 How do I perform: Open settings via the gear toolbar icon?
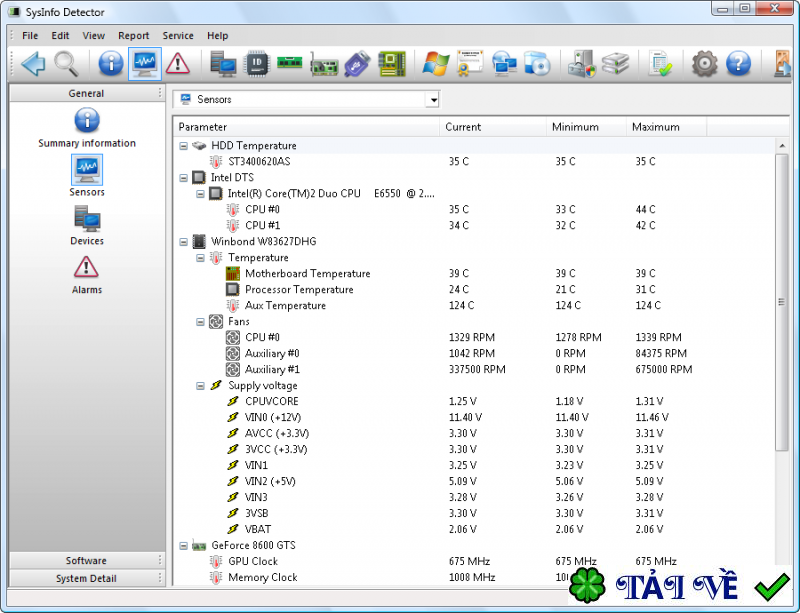click(705, 64)
